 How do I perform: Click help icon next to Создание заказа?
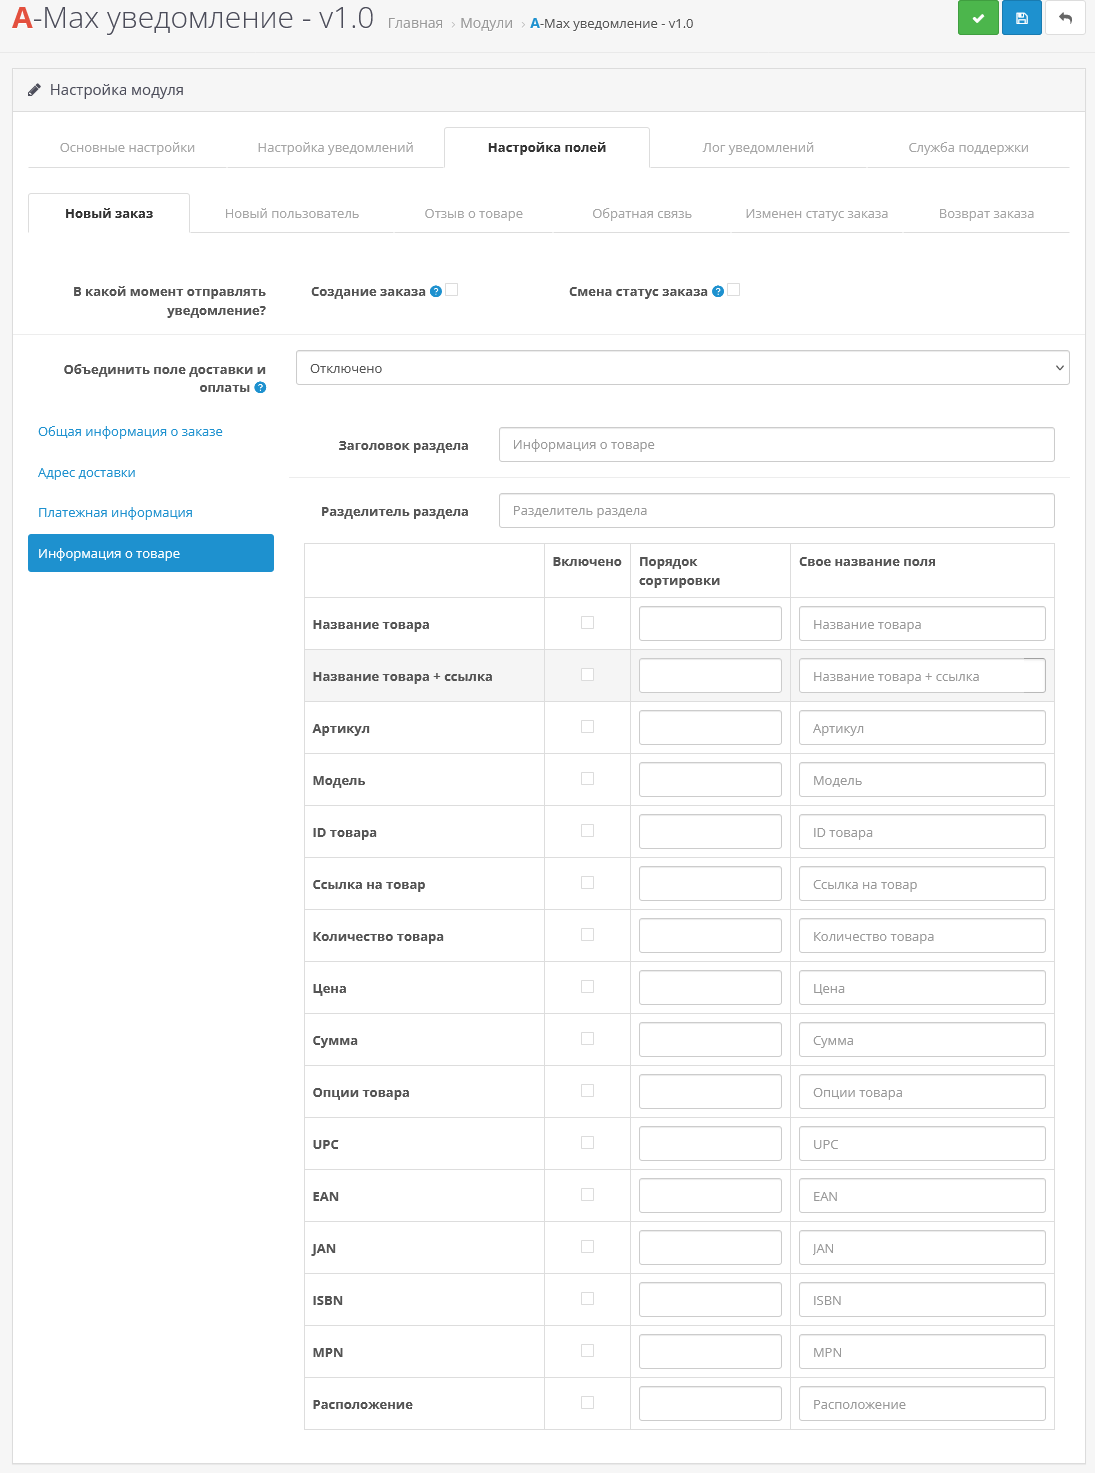pos(436,292)
